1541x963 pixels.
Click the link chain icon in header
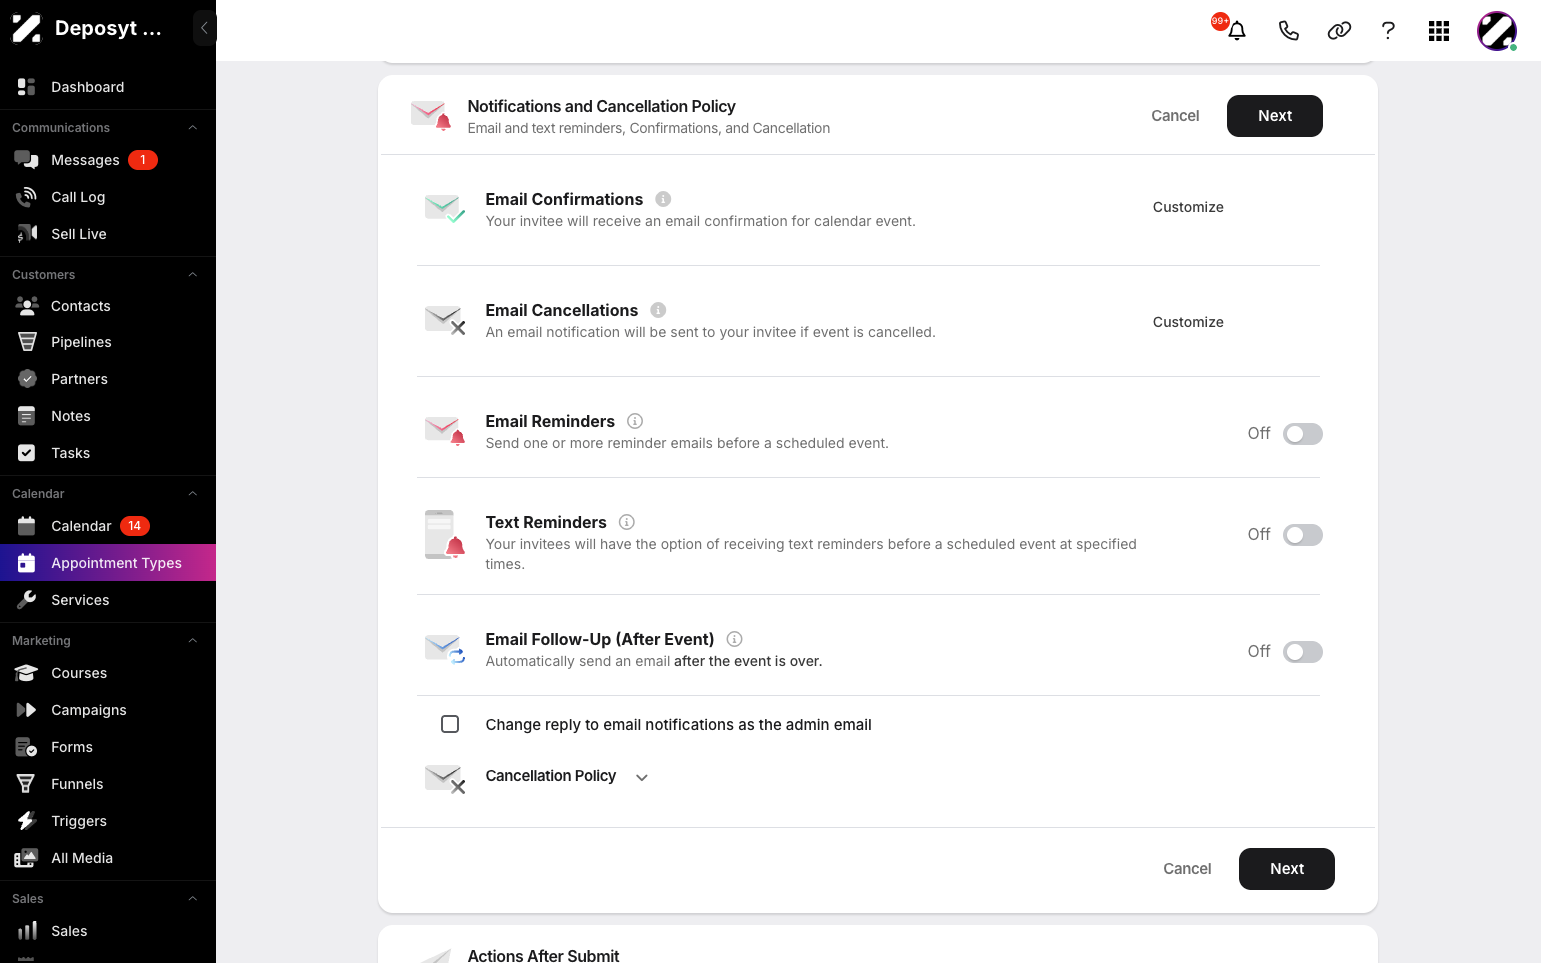pos(1339,31)
